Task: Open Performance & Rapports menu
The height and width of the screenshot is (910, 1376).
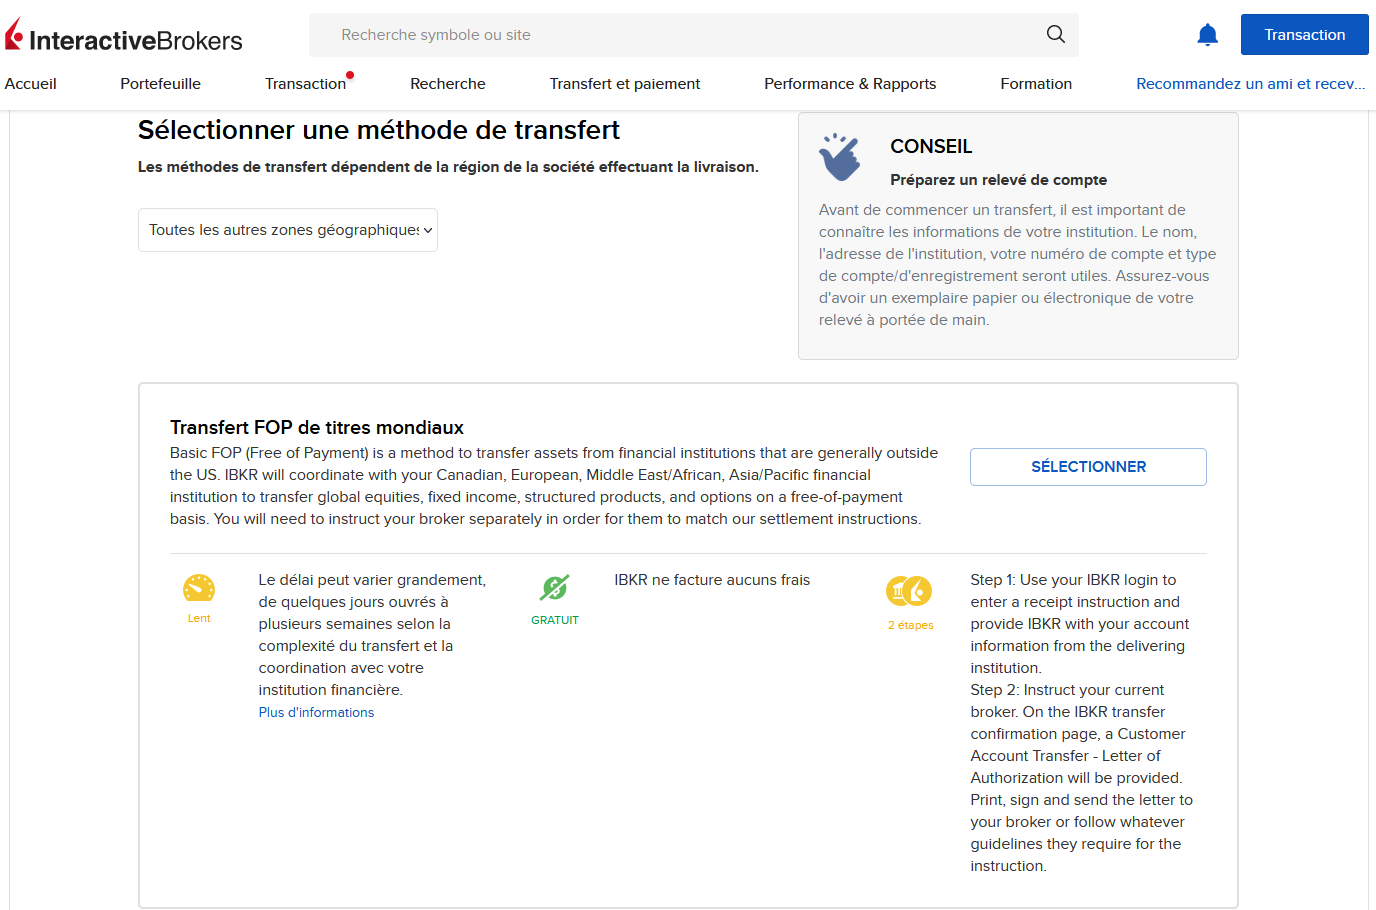Action: click(x=850, y=84)
